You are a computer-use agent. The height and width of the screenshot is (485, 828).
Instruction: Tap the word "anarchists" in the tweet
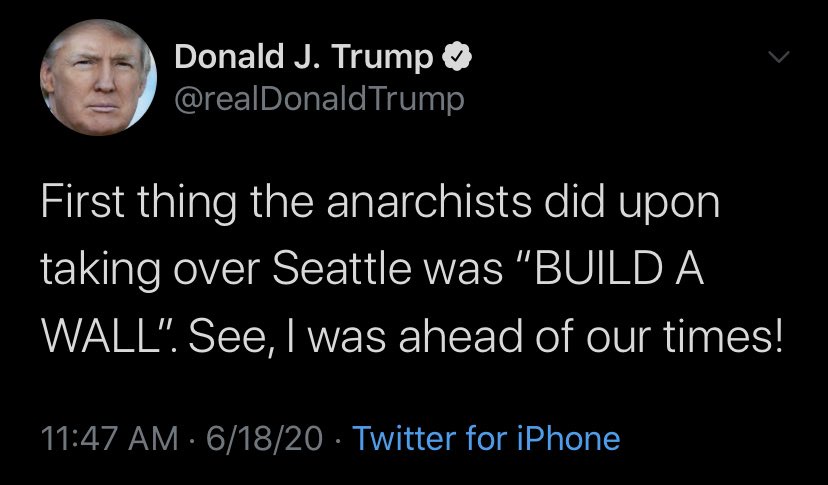pyautogui.click(x=413, y=204)
